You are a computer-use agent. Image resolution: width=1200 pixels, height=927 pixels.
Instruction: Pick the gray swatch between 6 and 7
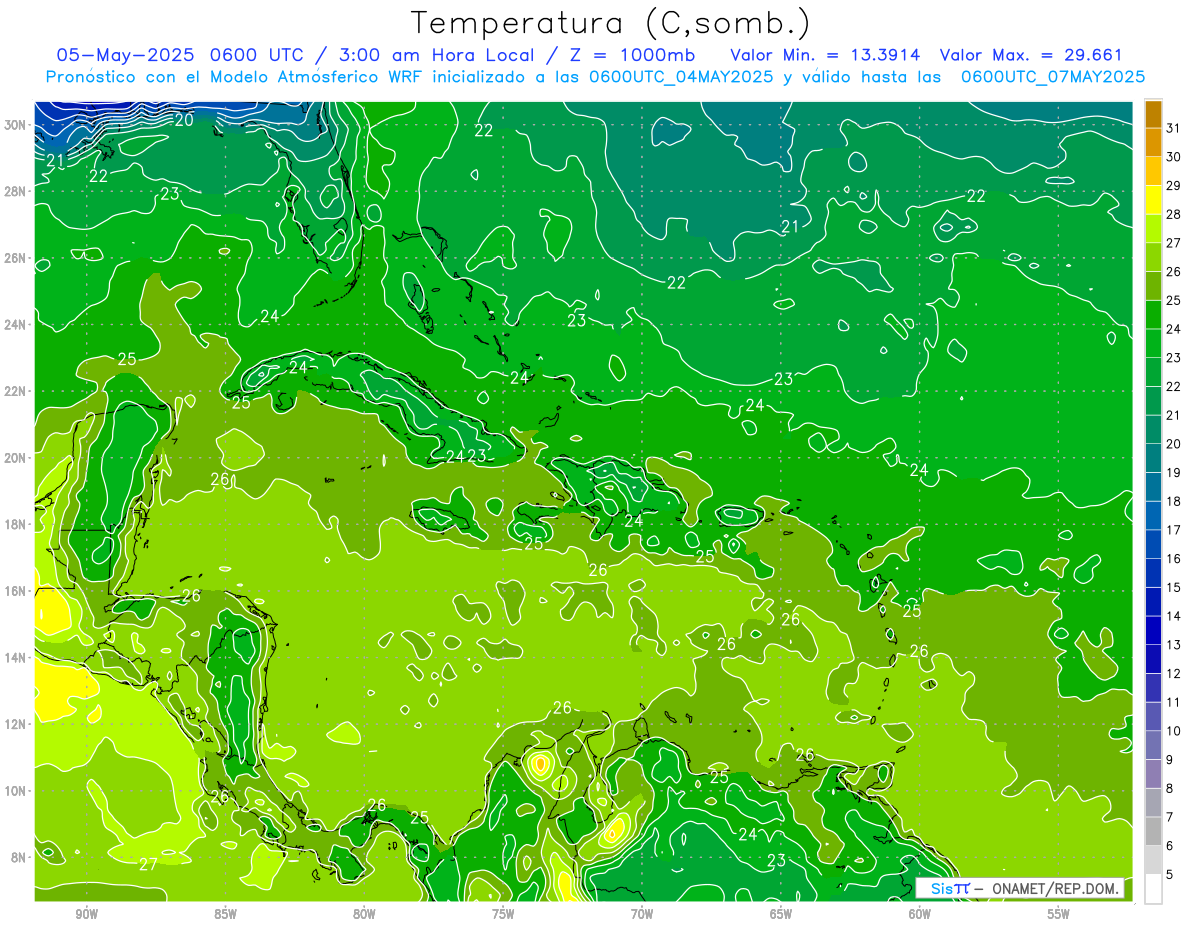point(1153,831)
